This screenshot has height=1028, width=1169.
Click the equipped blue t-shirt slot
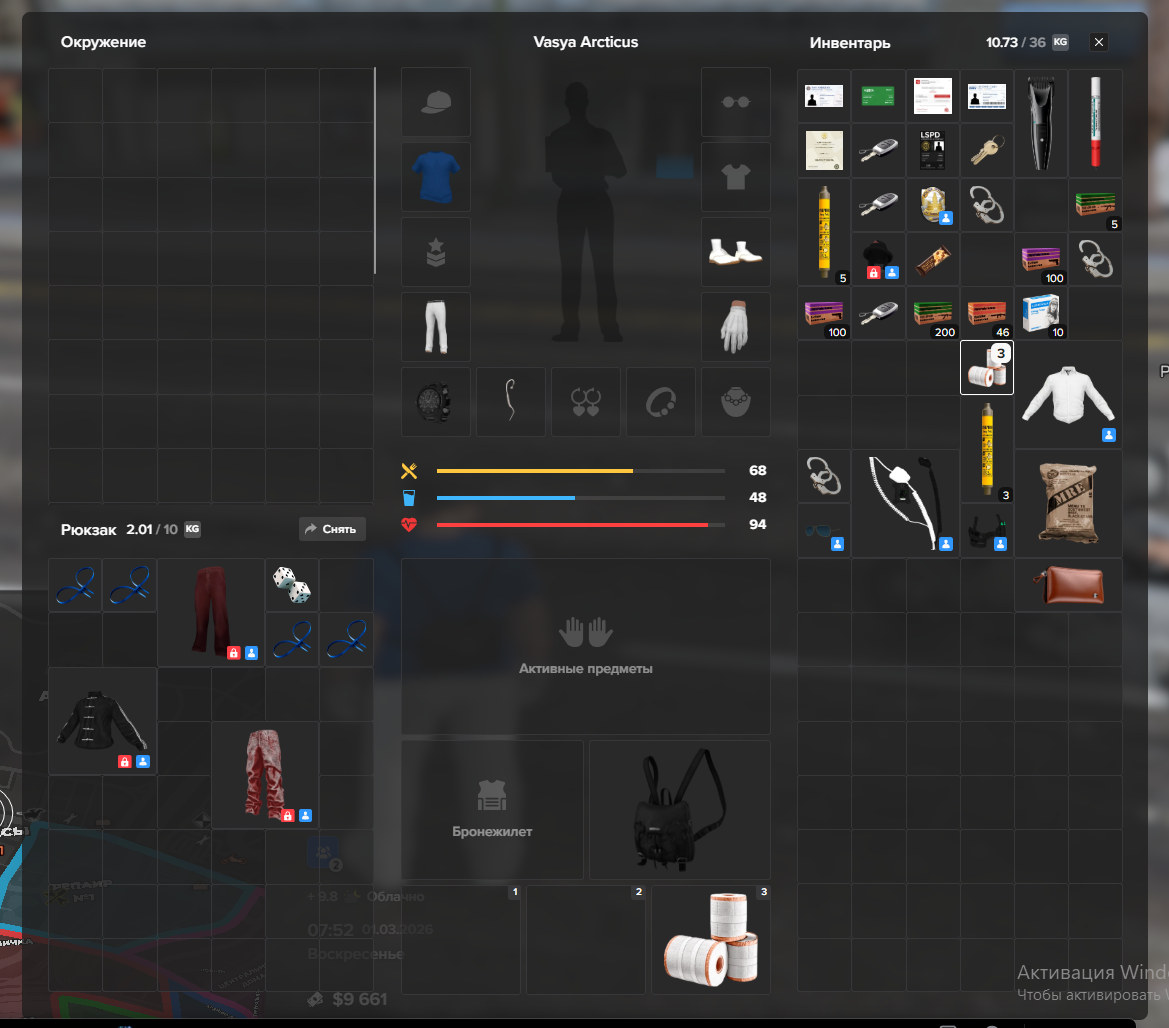[436, 177]
